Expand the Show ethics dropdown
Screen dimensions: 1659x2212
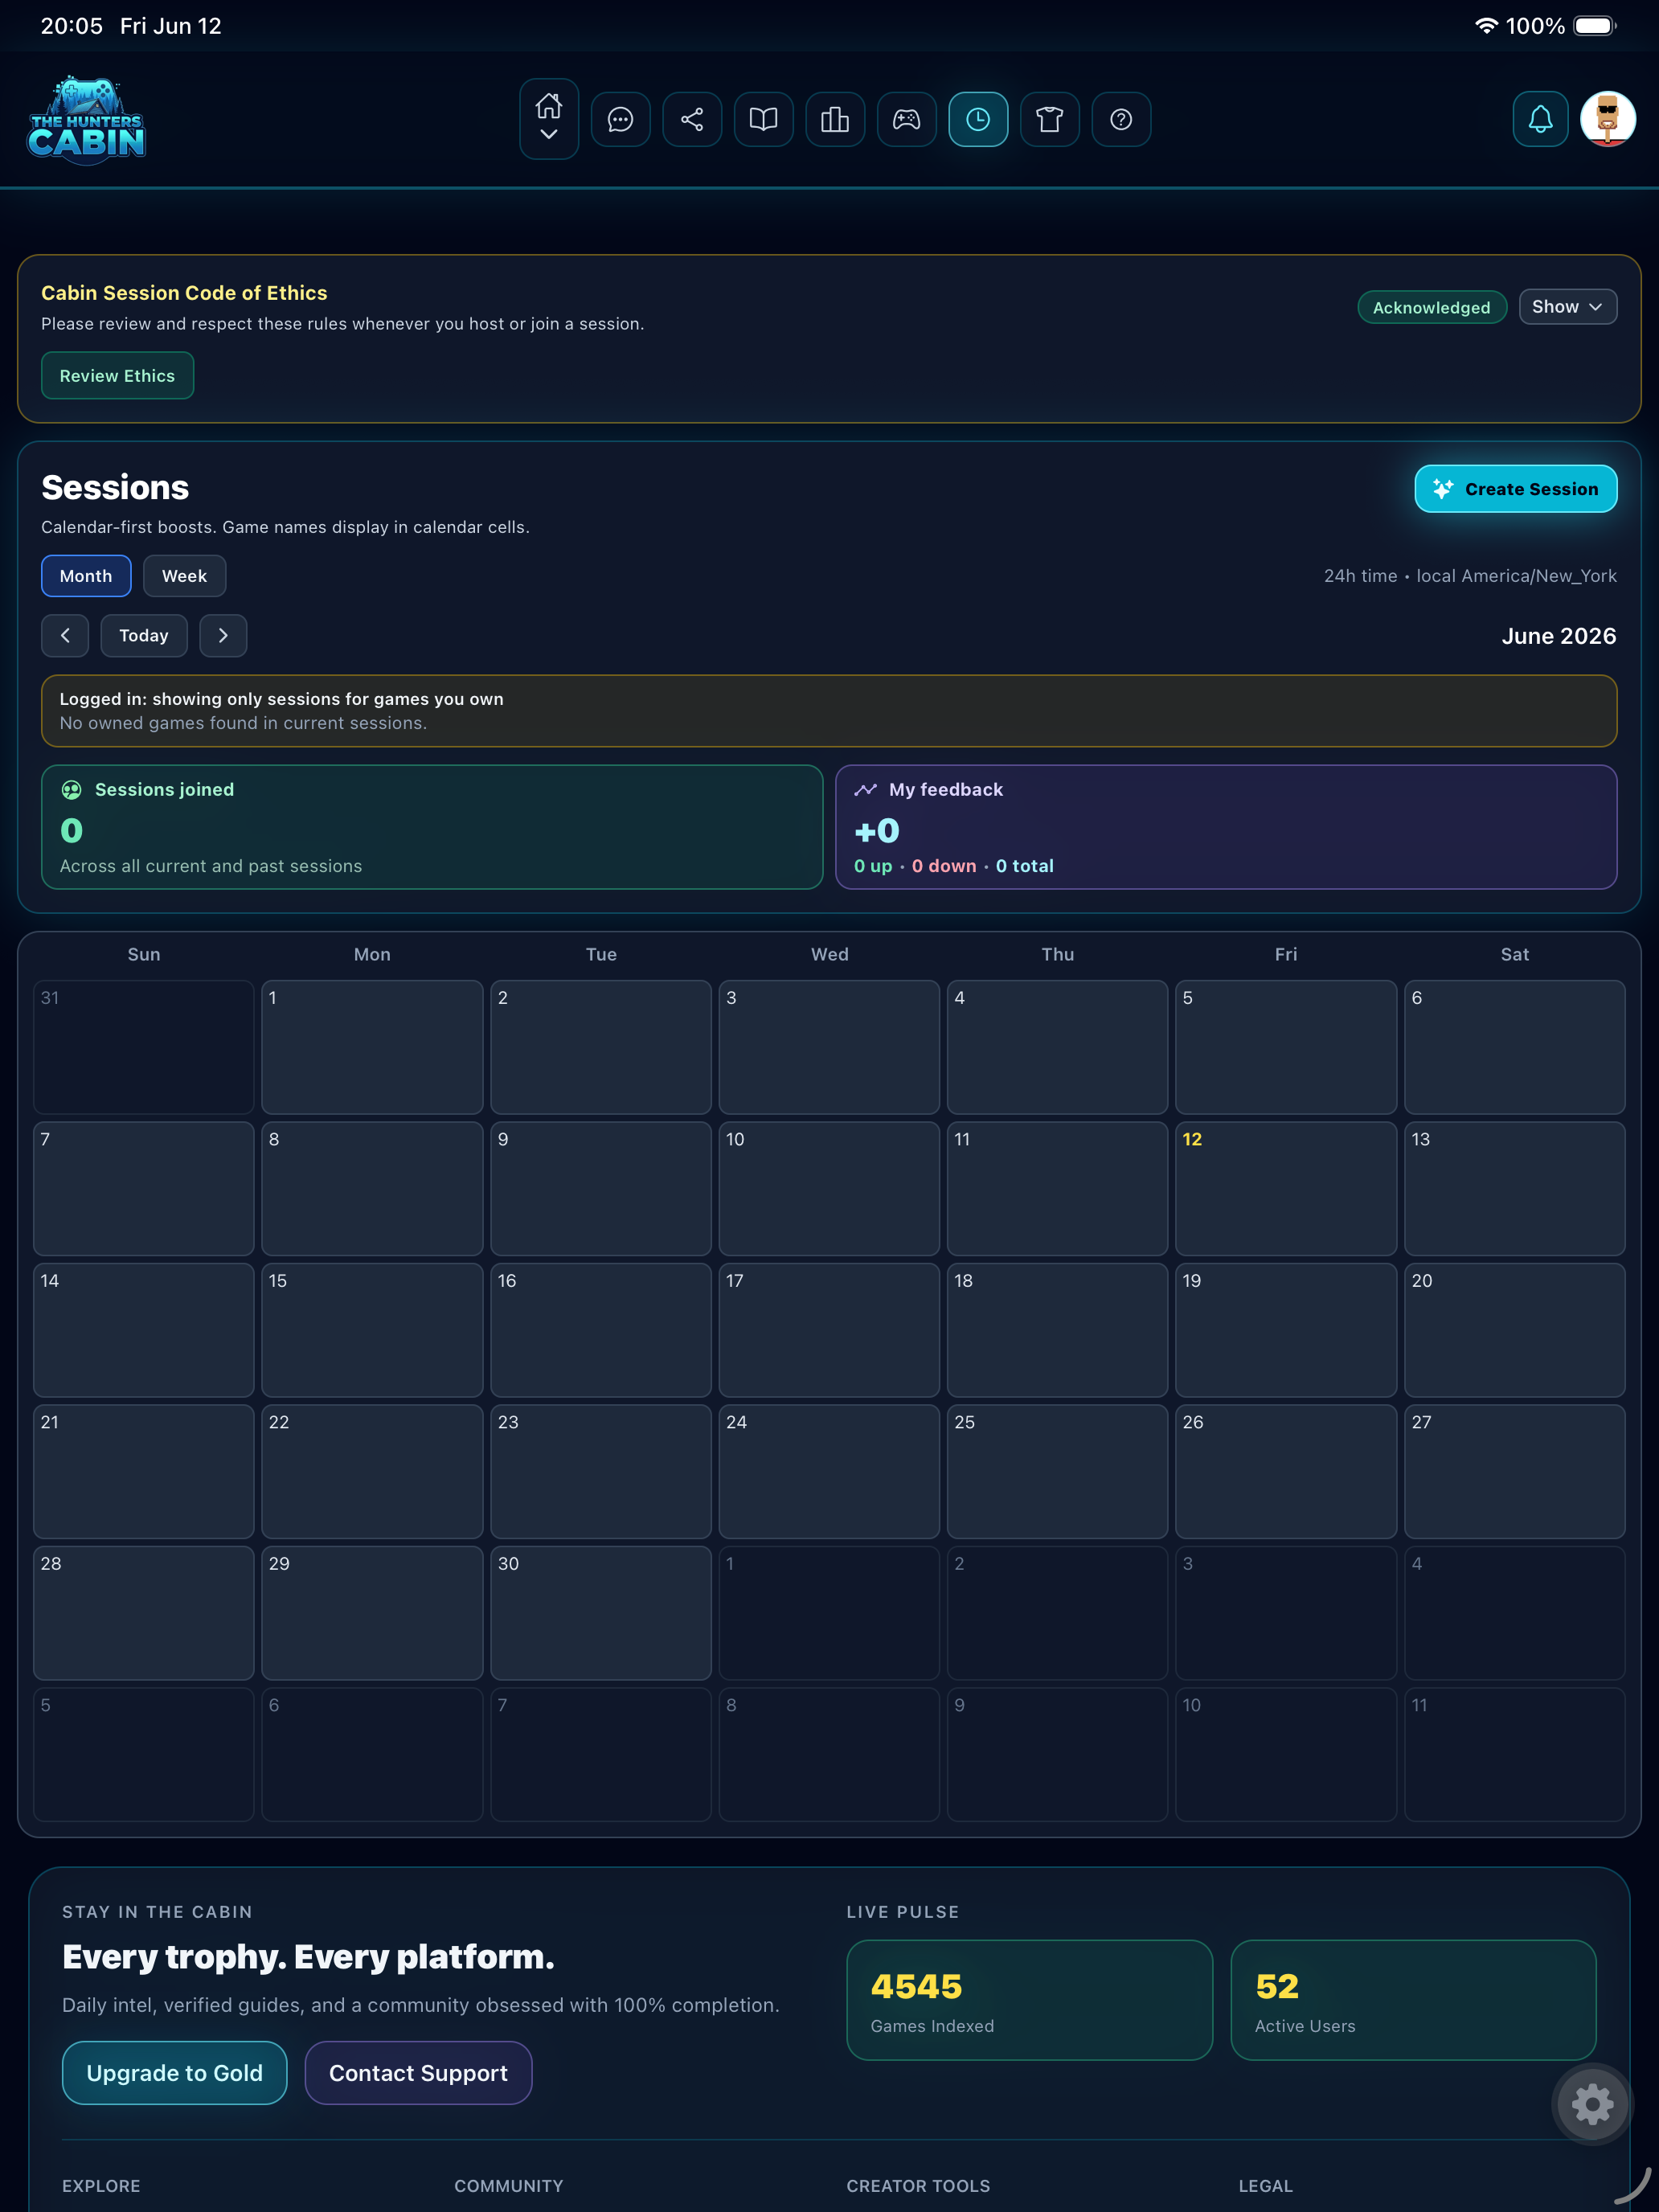click(1567, 307)
